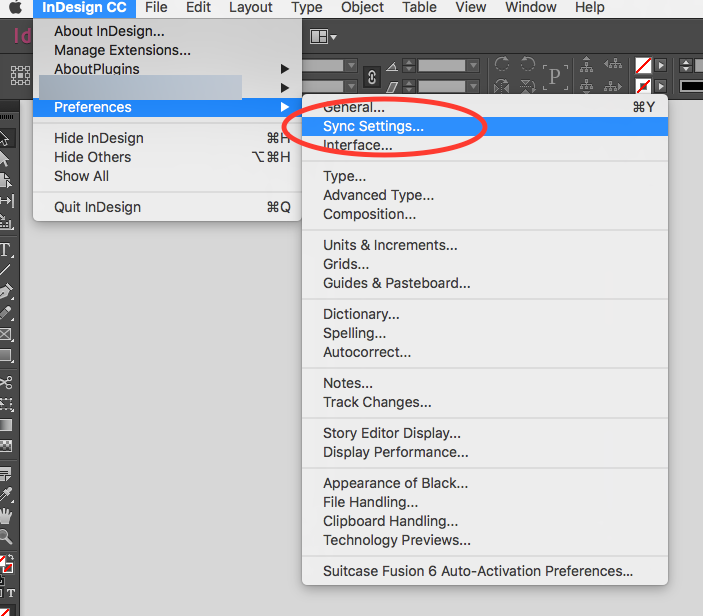The width and height of the screenshot is (703, 616).
Task: Select the Zoom magnifier tool
Action: point(5,536)
